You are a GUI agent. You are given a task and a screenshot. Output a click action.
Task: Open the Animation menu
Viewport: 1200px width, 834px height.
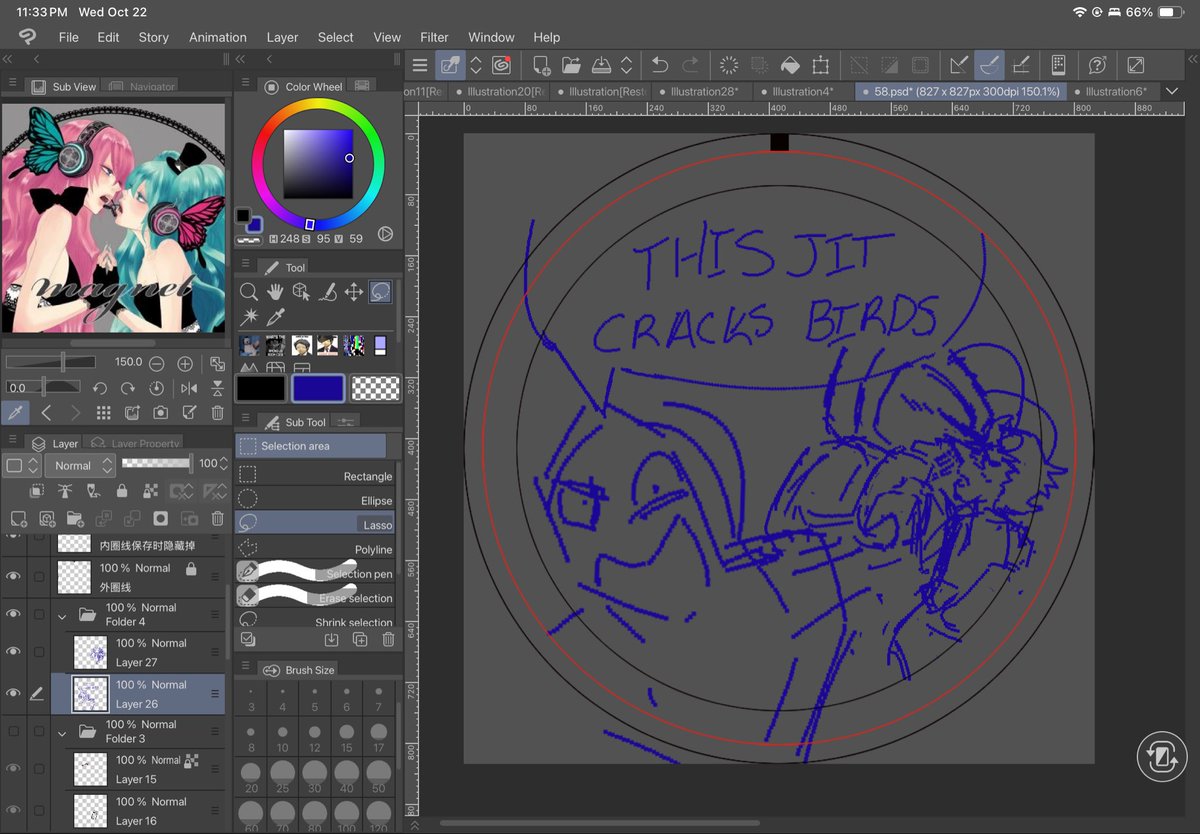pyautogui.click(x=217, y=37)
